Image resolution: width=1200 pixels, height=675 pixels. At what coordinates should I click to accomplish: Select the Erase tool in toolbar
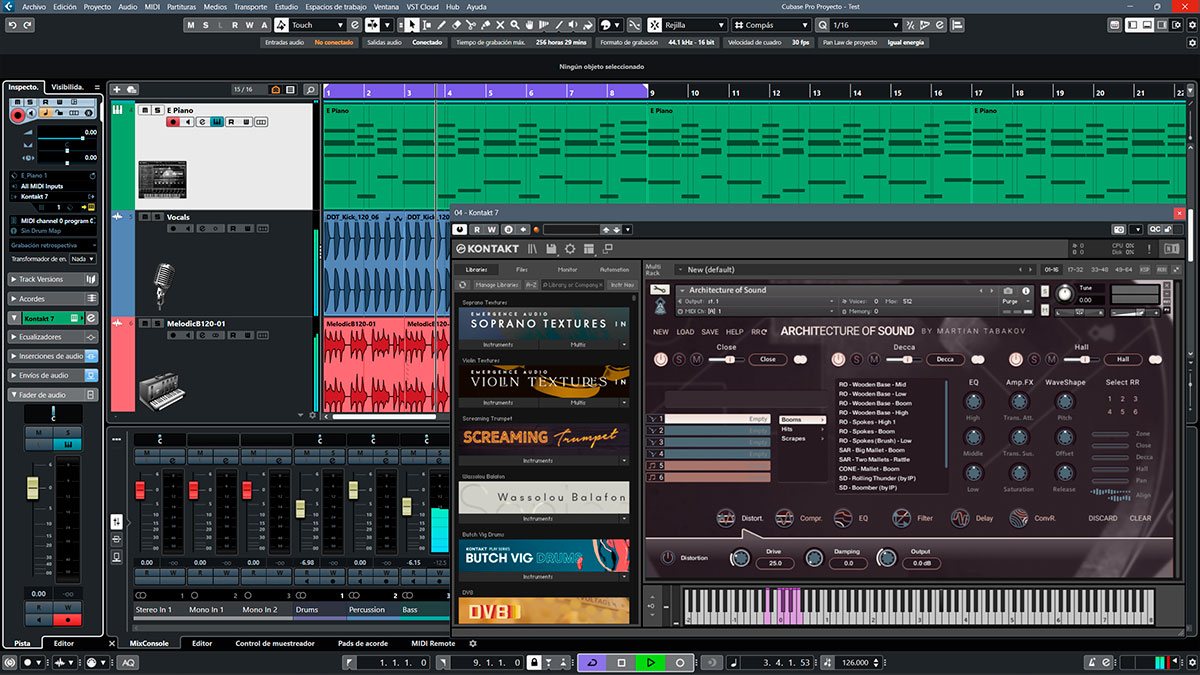point(456,25)
